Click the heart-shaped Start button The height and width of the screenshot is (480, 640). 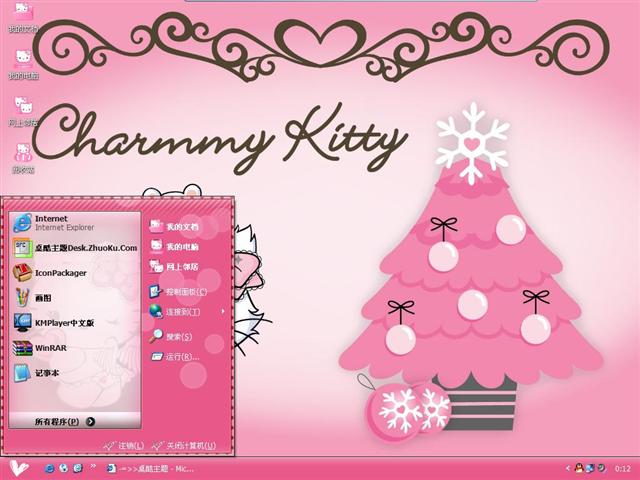(x=18, y=468)
